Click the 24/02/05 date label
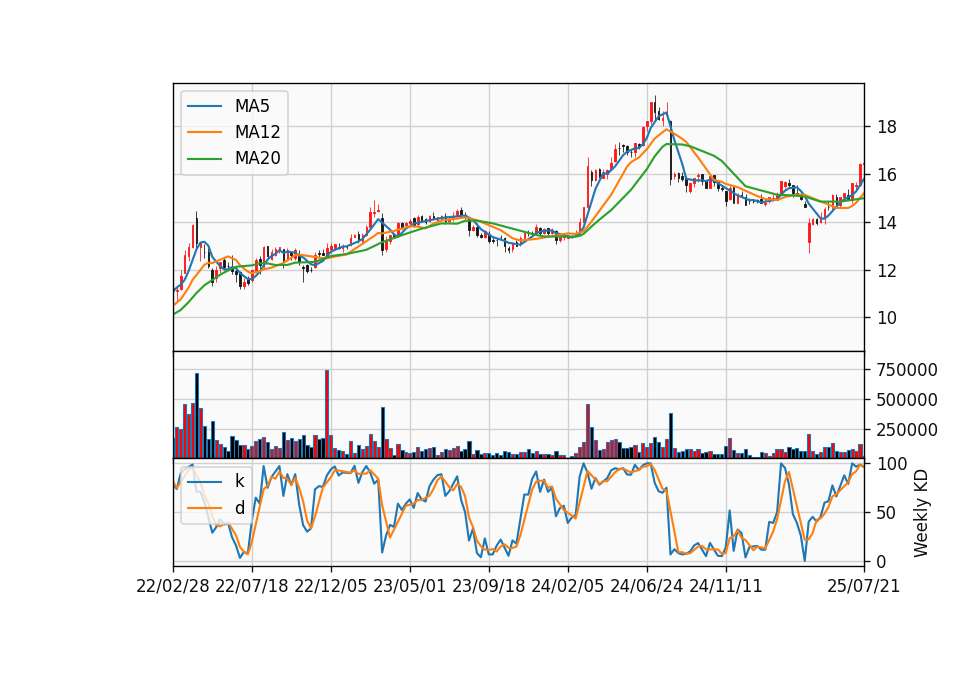960x690 pixels. pyautogui.click(x=568, y=586)
